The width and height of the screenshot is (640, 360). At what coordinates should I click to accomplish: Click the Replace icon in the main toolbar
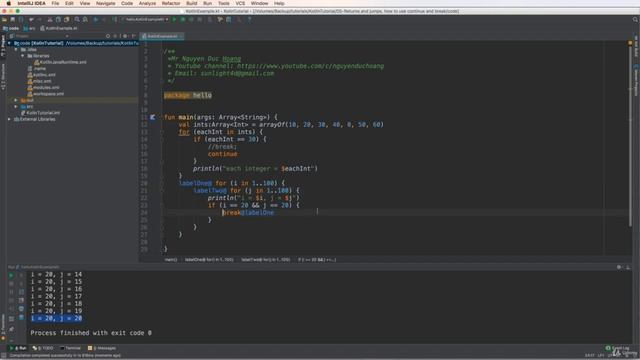[x=85, y=19]
